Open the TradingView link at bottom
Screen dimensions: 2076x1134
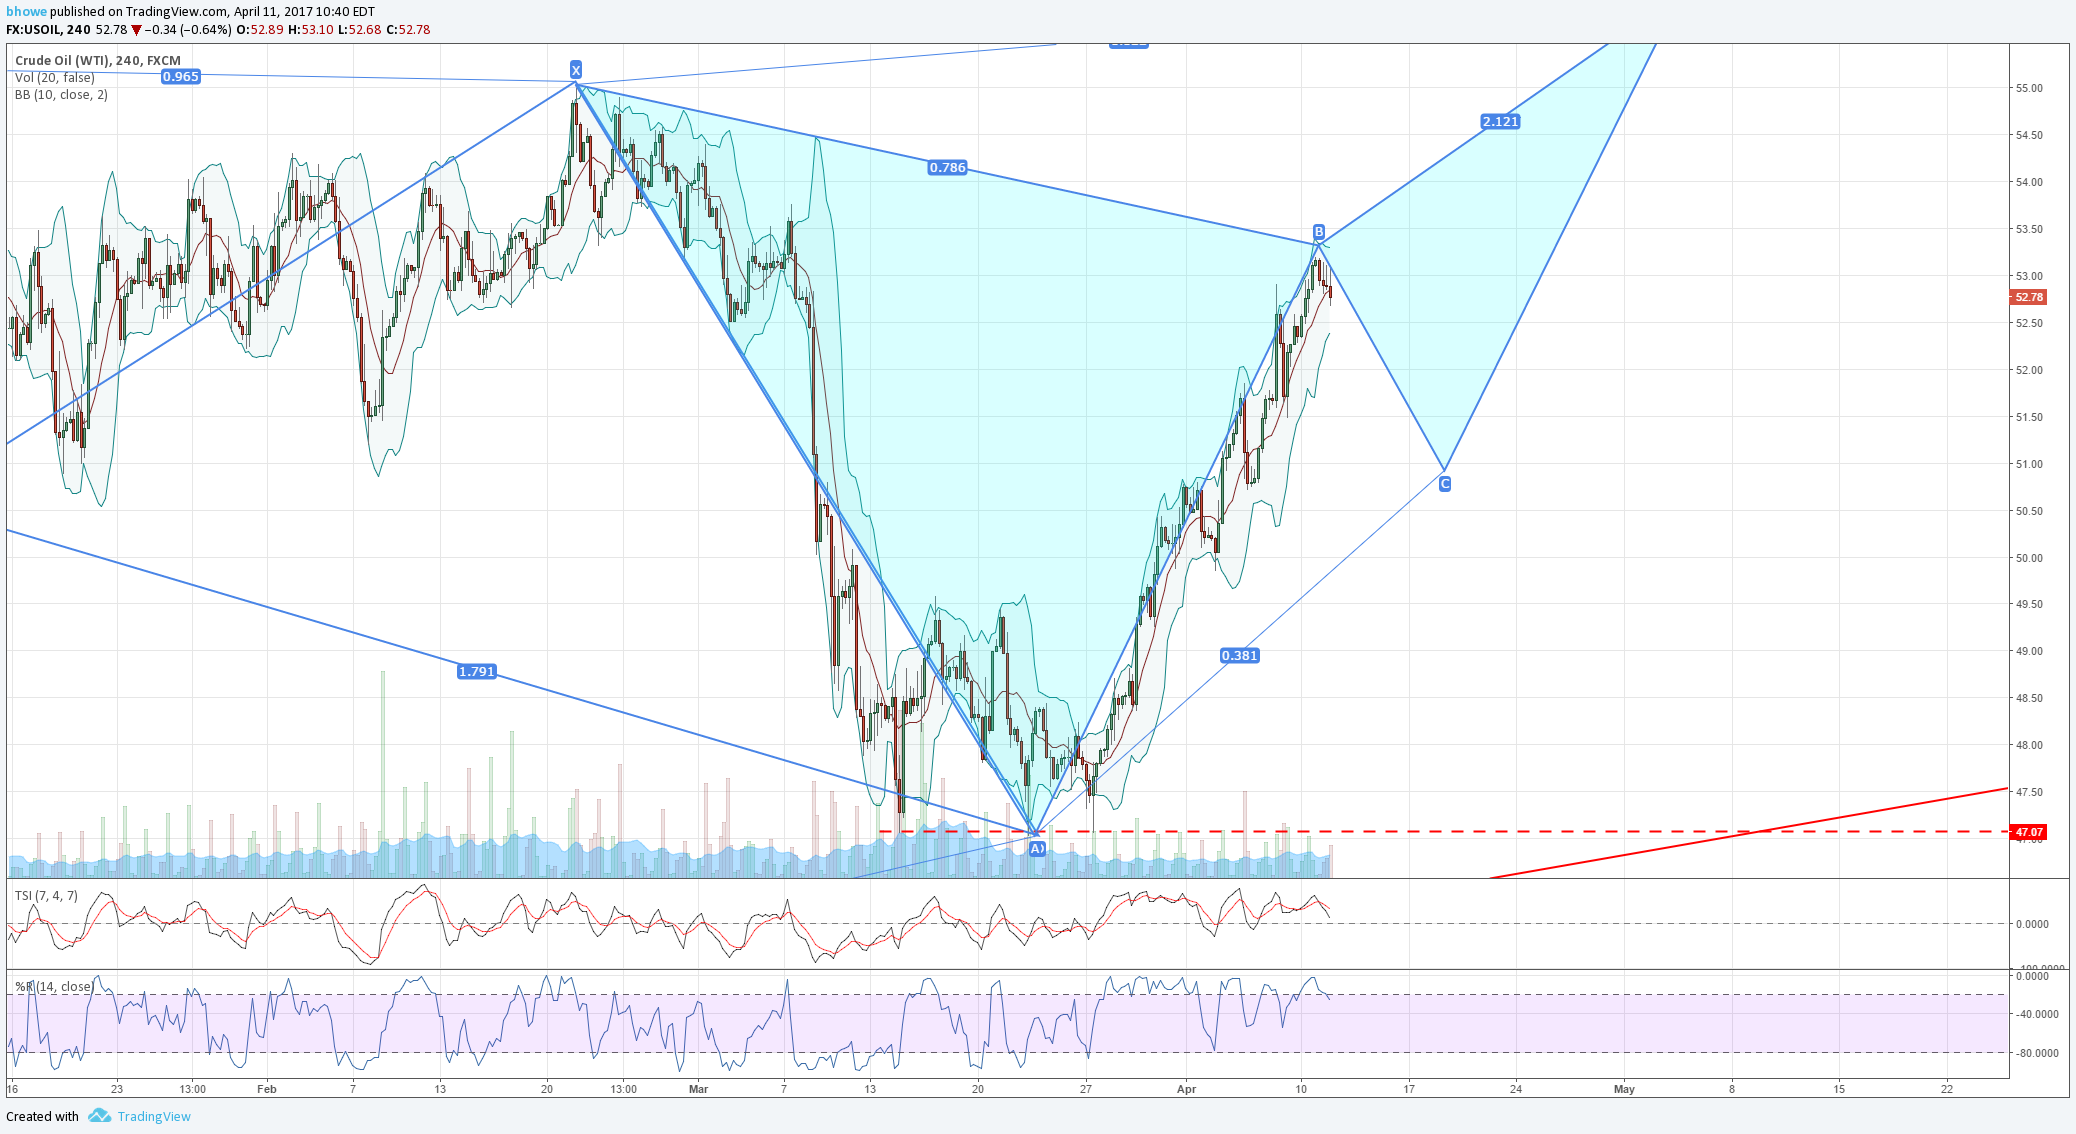point(154,1116)
